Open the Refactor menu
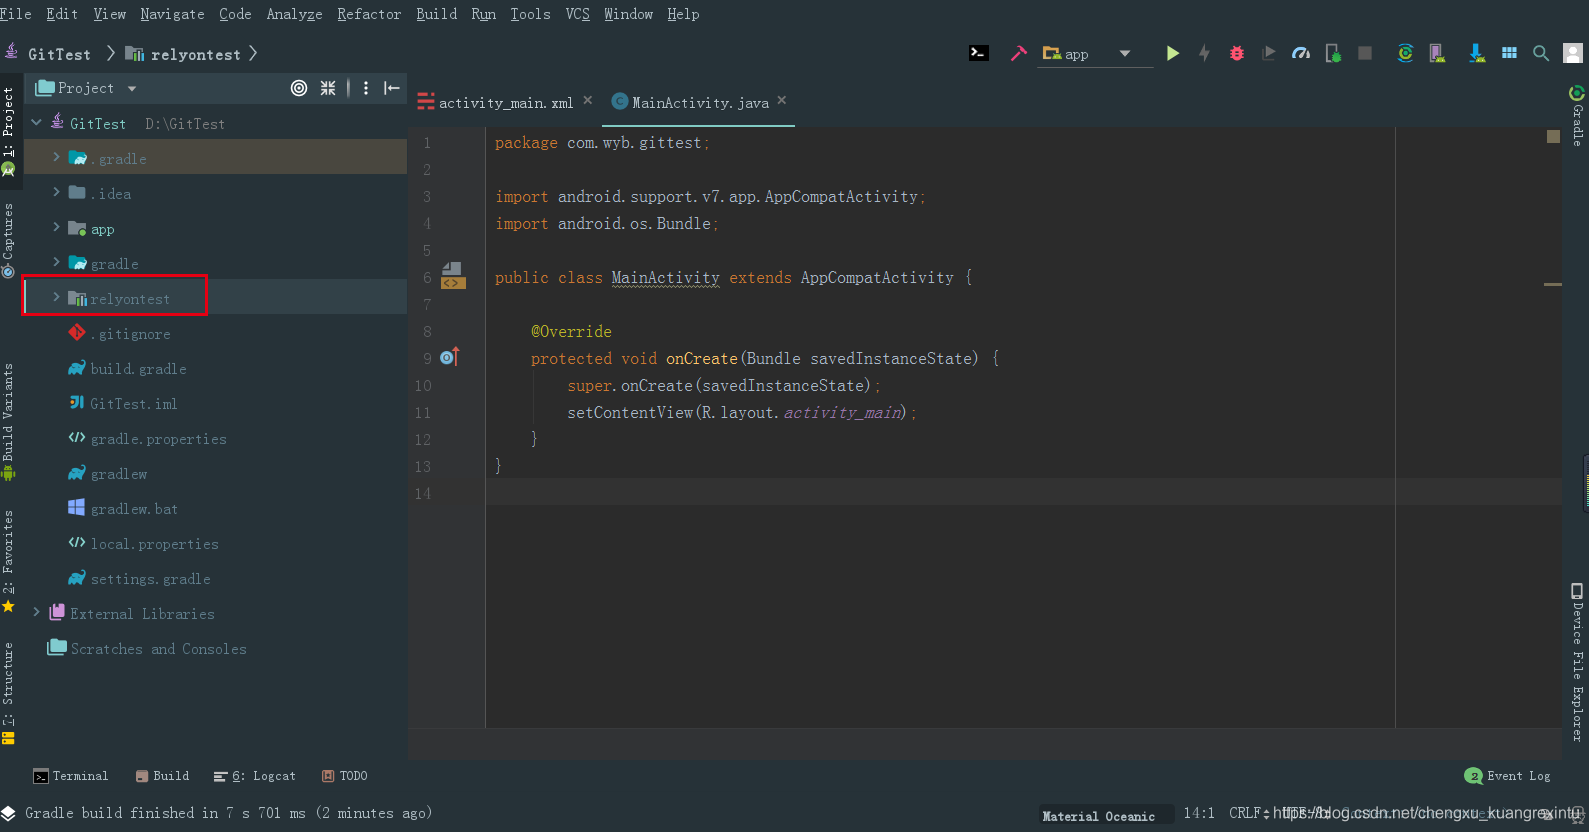 [x=369, y=14]
